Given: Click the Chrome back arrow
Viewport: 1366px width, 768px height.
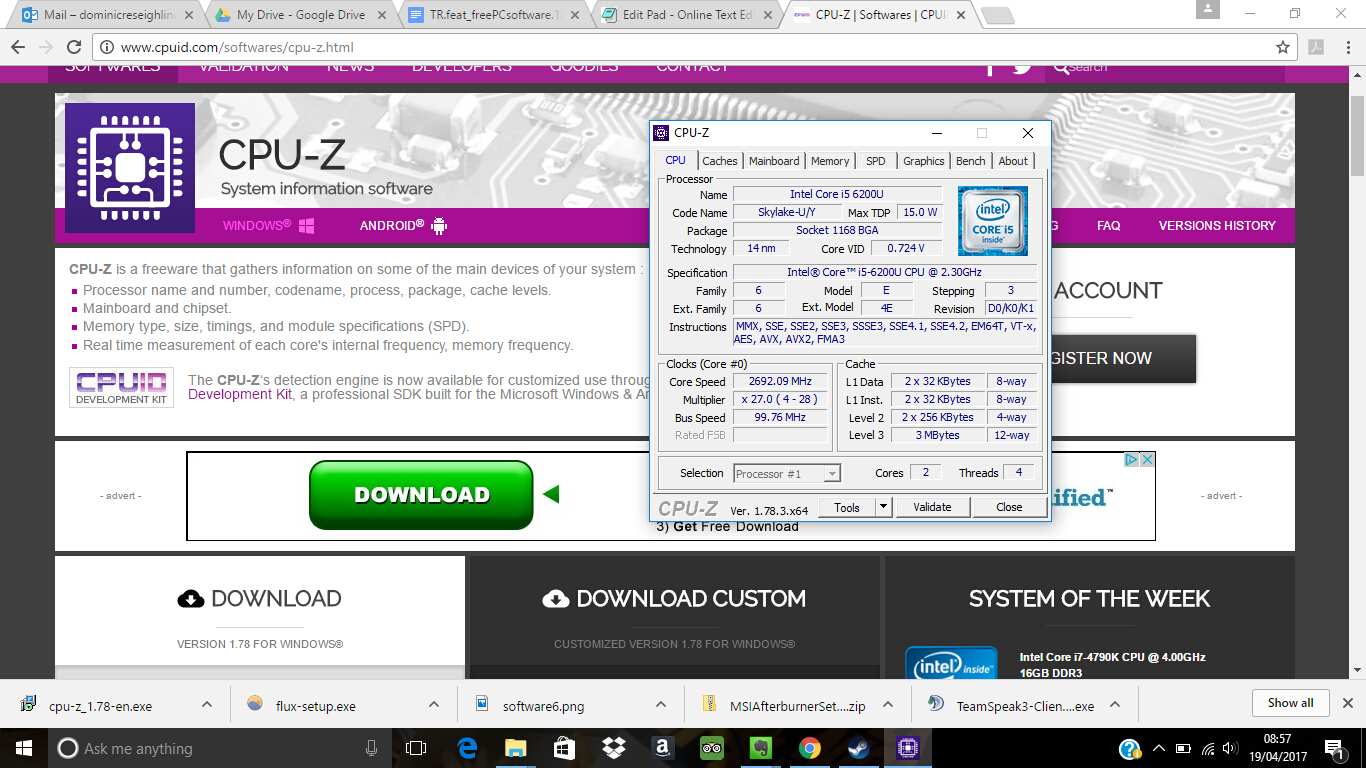Looking at the screenshot, I should coord(18,47).
